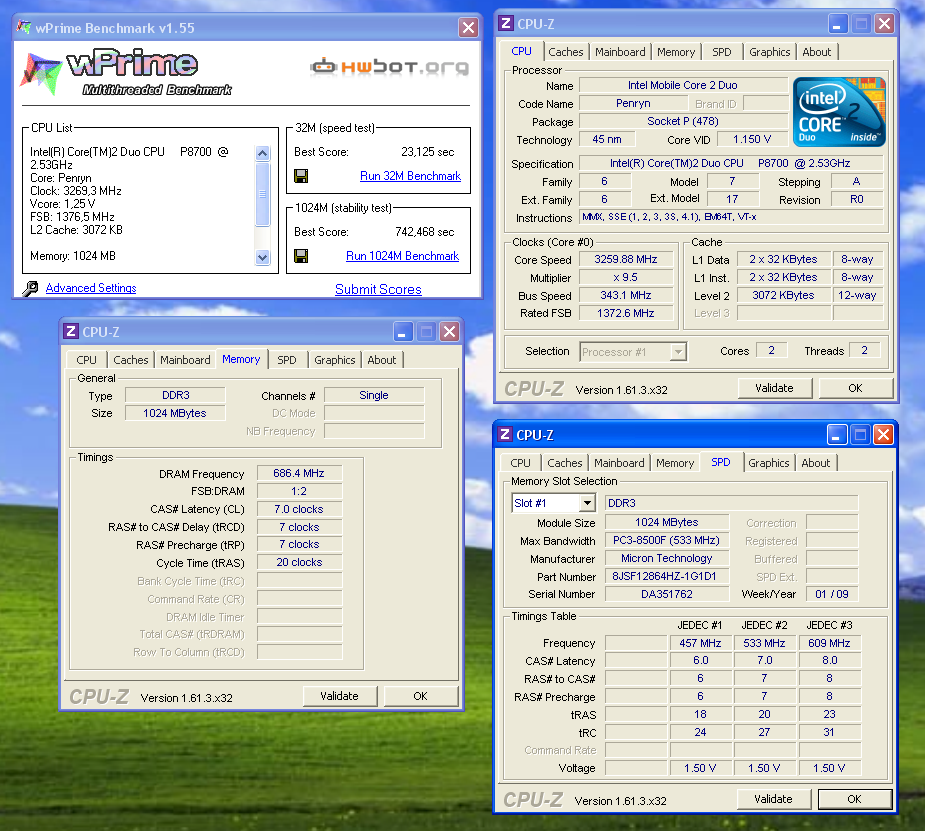Open About tab in top-right CPU-Z
This screenshot has height=831, width=925.
[816, 52]
